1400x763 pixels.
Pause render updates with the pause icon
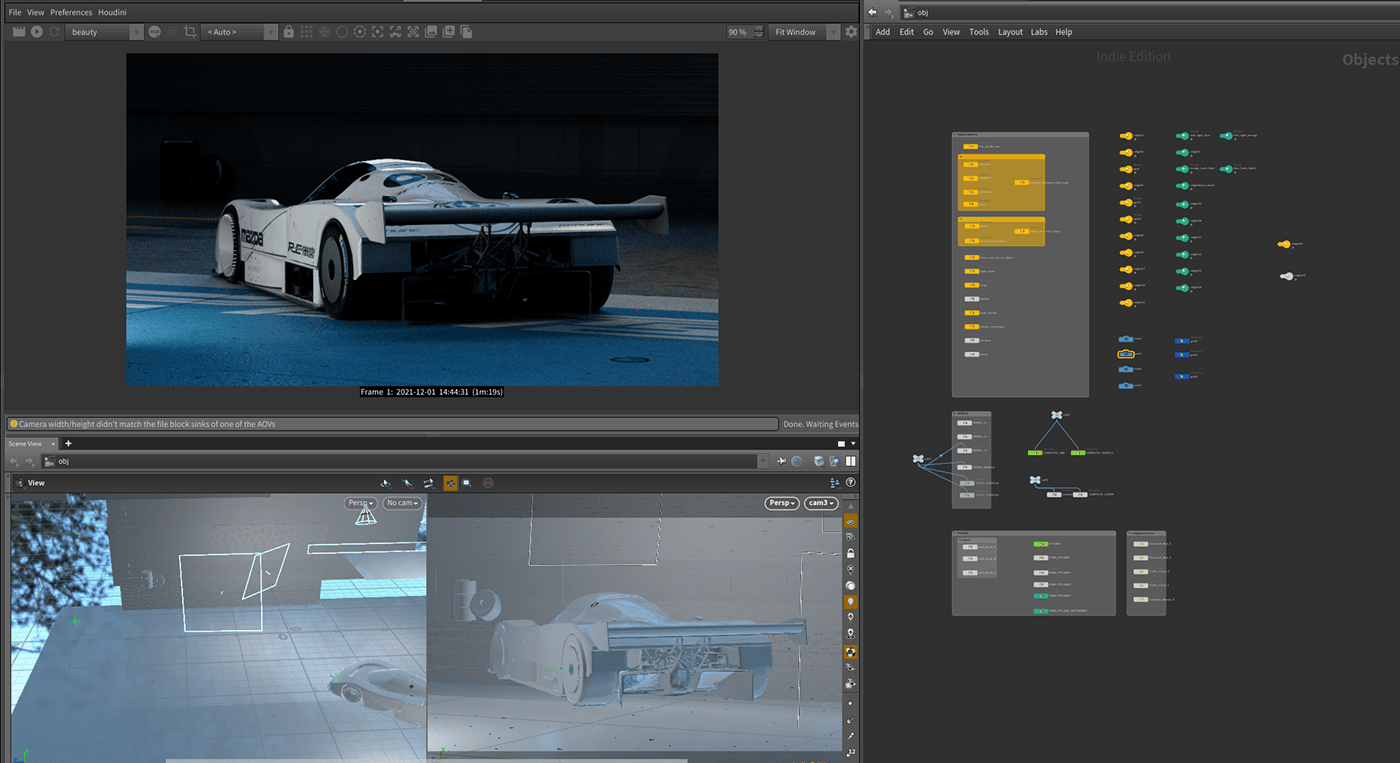851,460
